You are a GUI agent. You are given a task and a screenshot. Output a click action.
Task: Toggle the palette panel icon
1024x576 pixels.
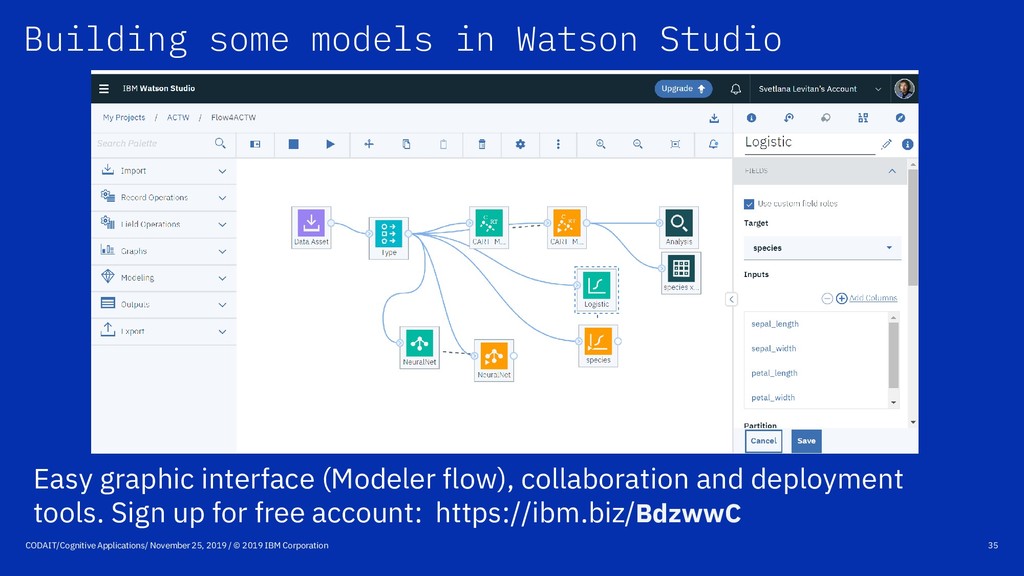255,144
